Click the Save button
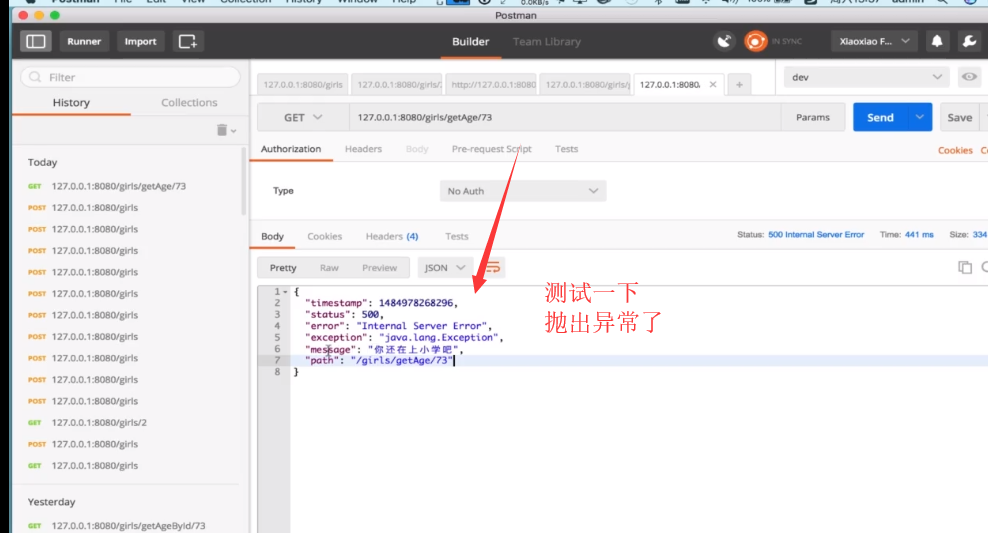 960,117
